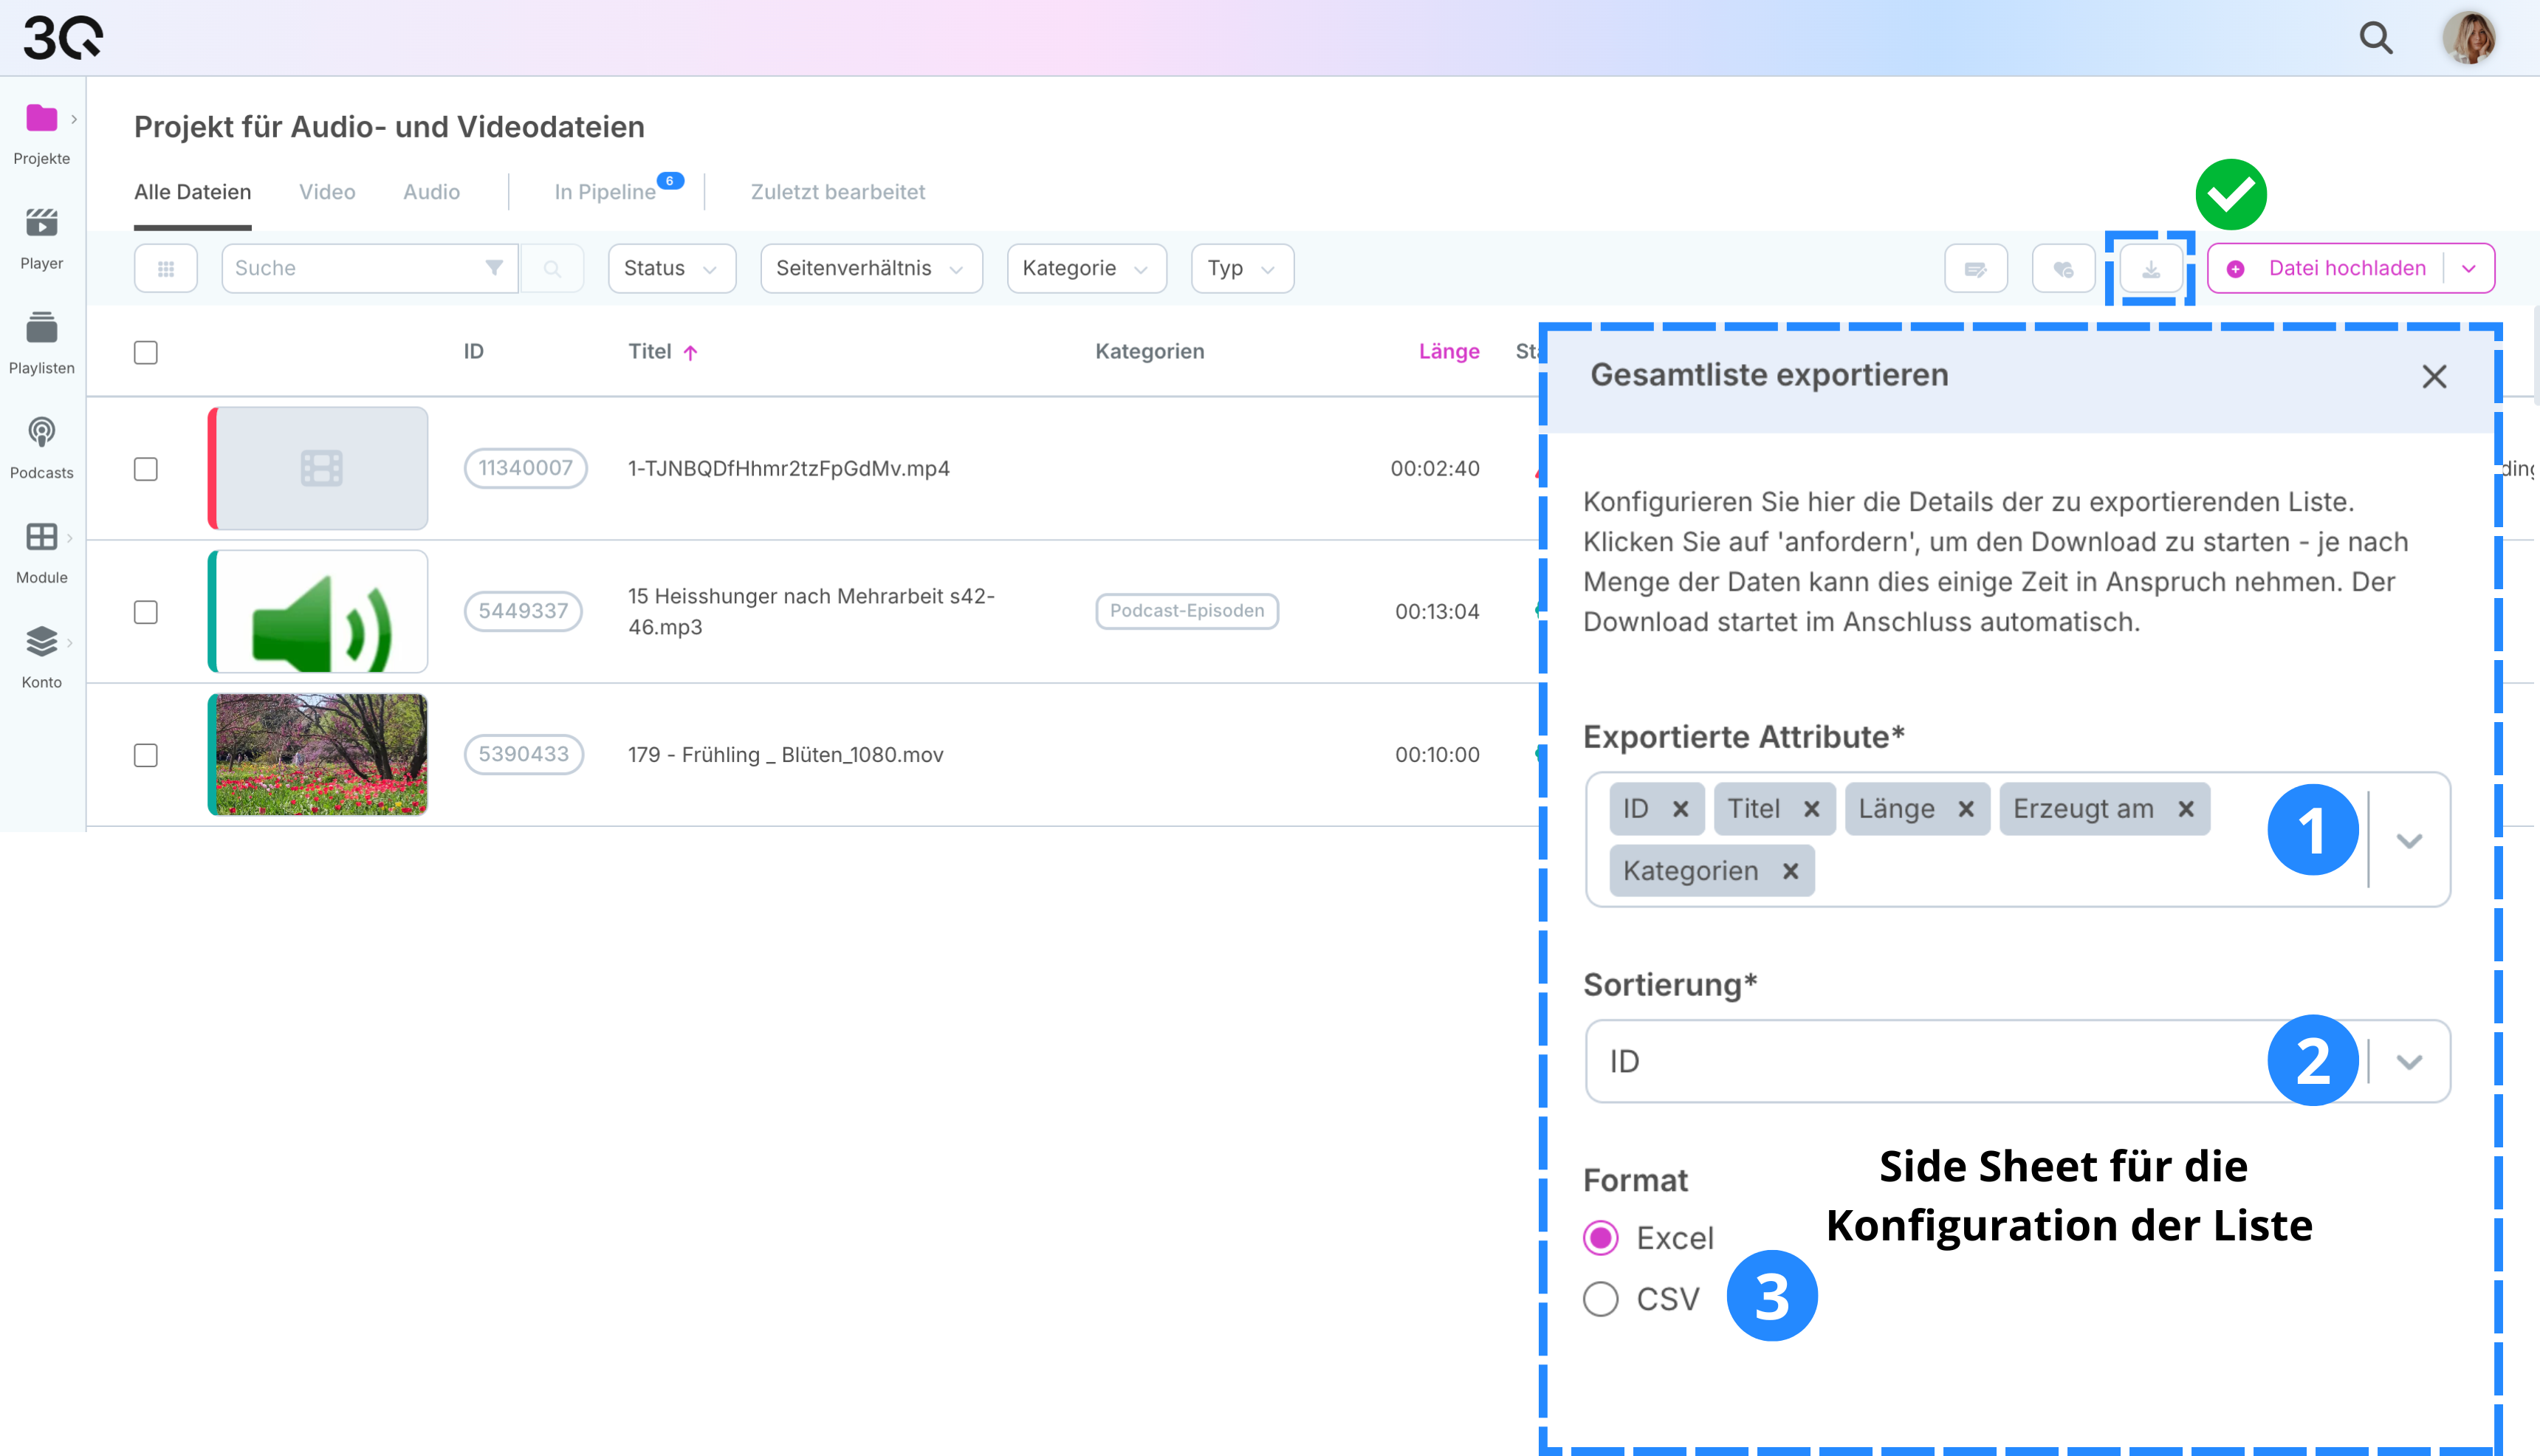Remove the Länge attribute tag
The height and width of the screenshot is (1456, 2540).
[x=1966, y=809]
